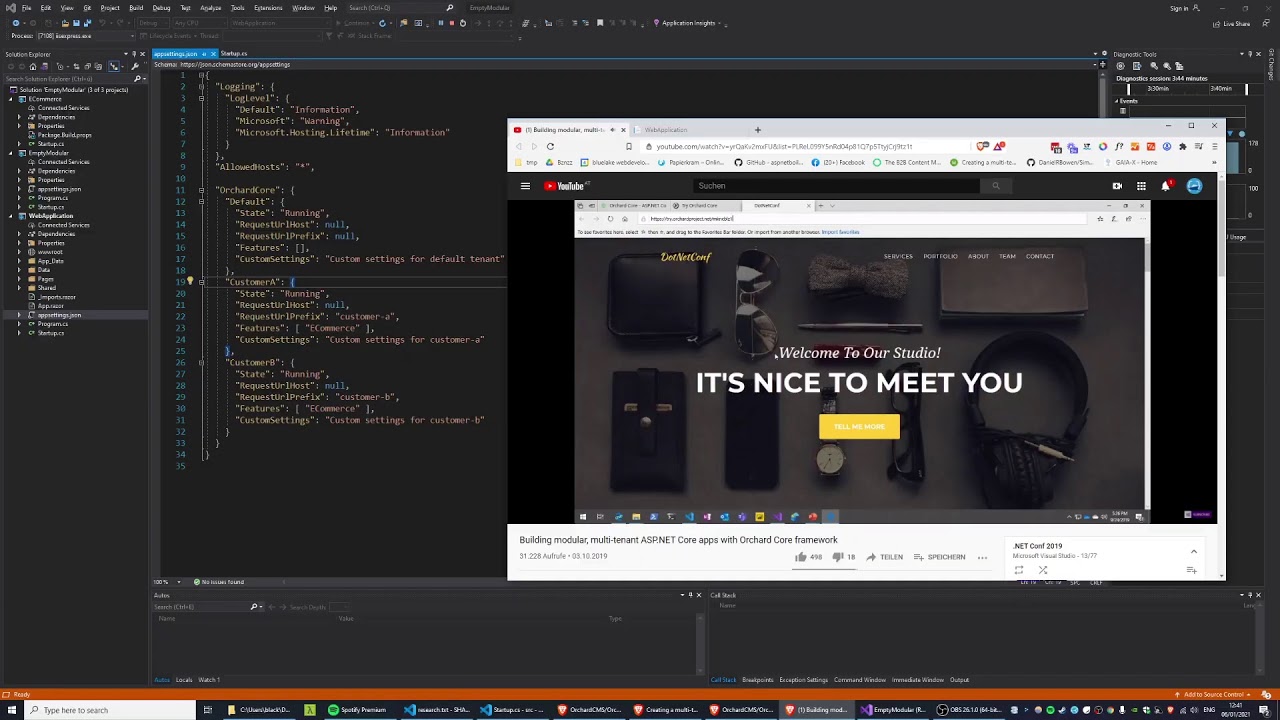The height and width of the screenshot is (720, 1280).
Task: Toggle pin on the Autos panel
Action: coord(692,595)
